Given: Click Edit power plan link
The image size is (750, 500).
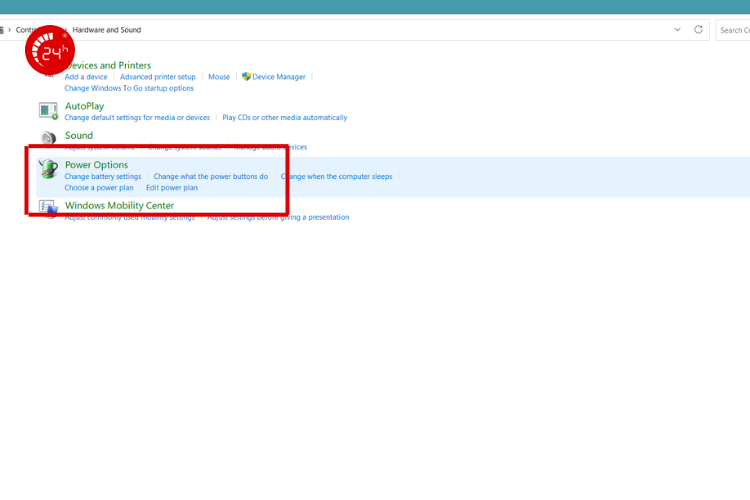Looking at the screenshot, I should coord(171,188).
